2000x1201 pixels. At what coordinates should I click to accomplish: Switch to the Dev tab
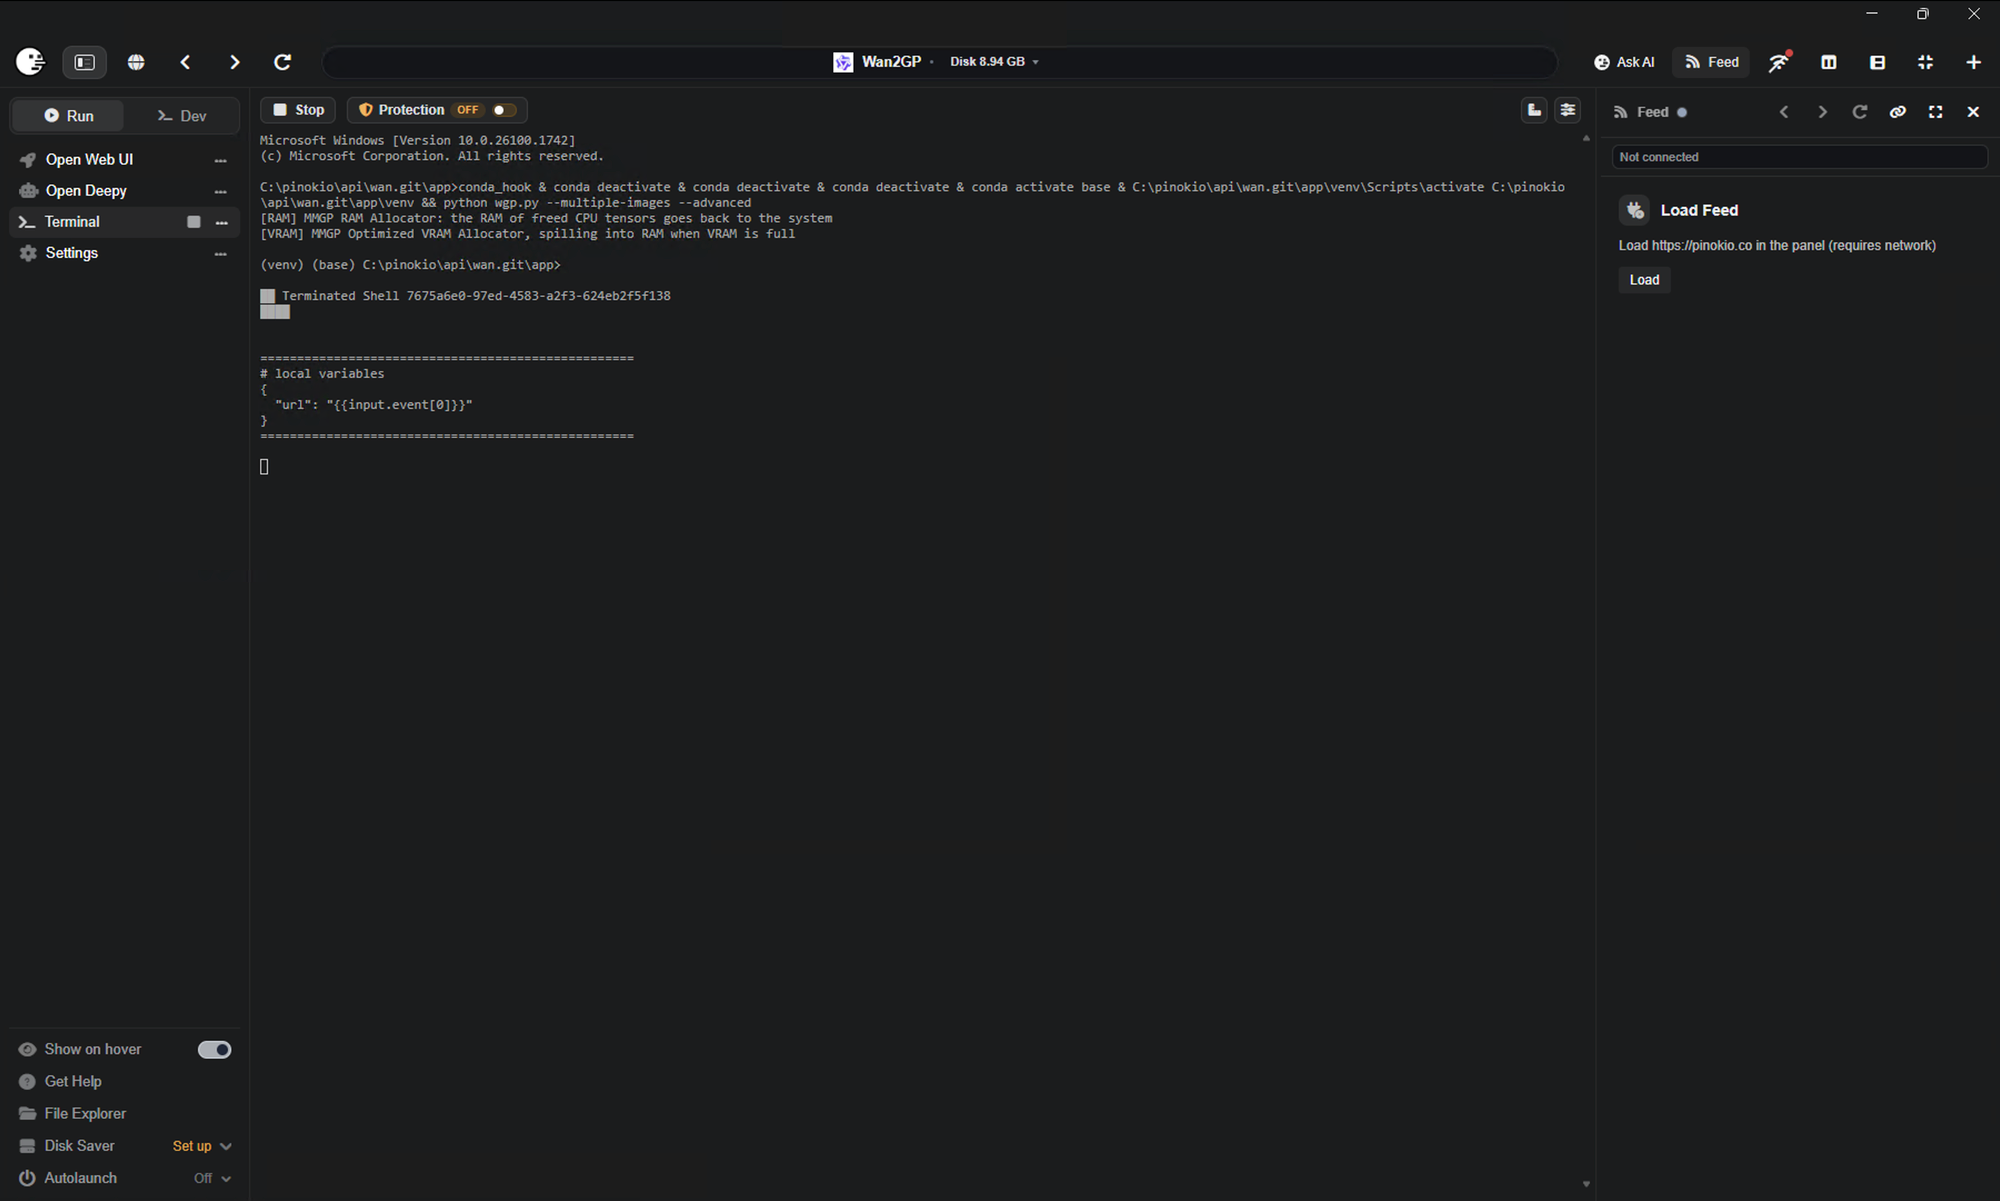(182, 116)
